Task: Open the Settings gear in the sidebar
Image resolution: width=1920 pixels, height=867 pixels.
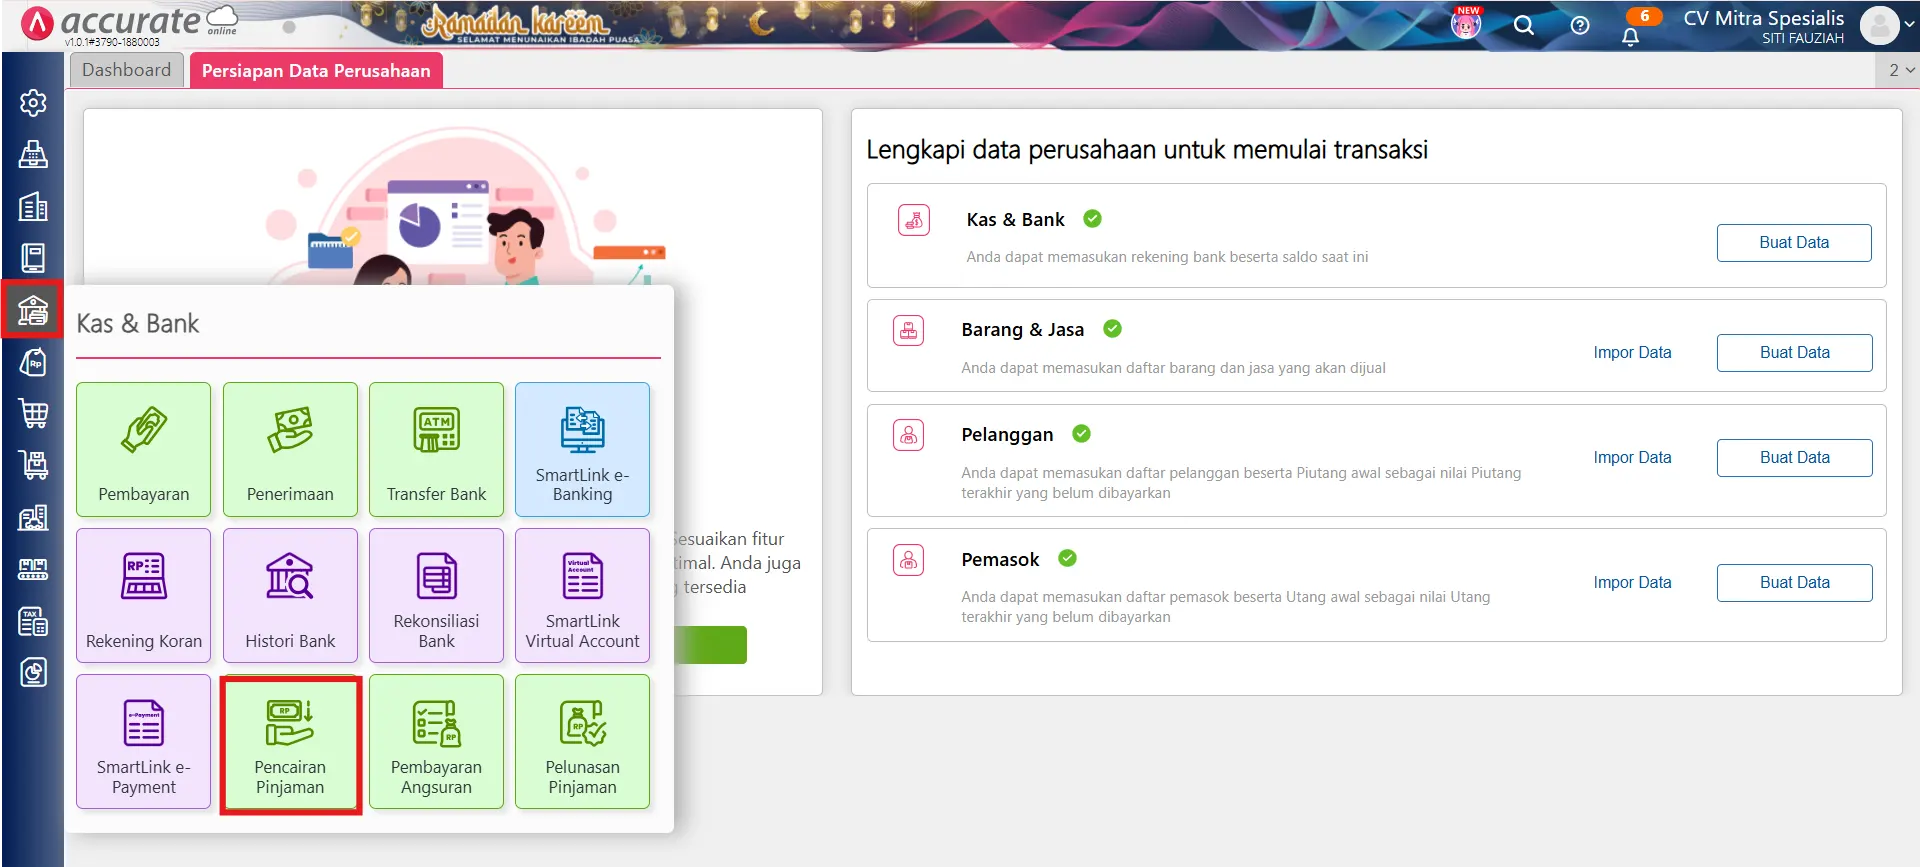Action: click(x=33, y=103)
